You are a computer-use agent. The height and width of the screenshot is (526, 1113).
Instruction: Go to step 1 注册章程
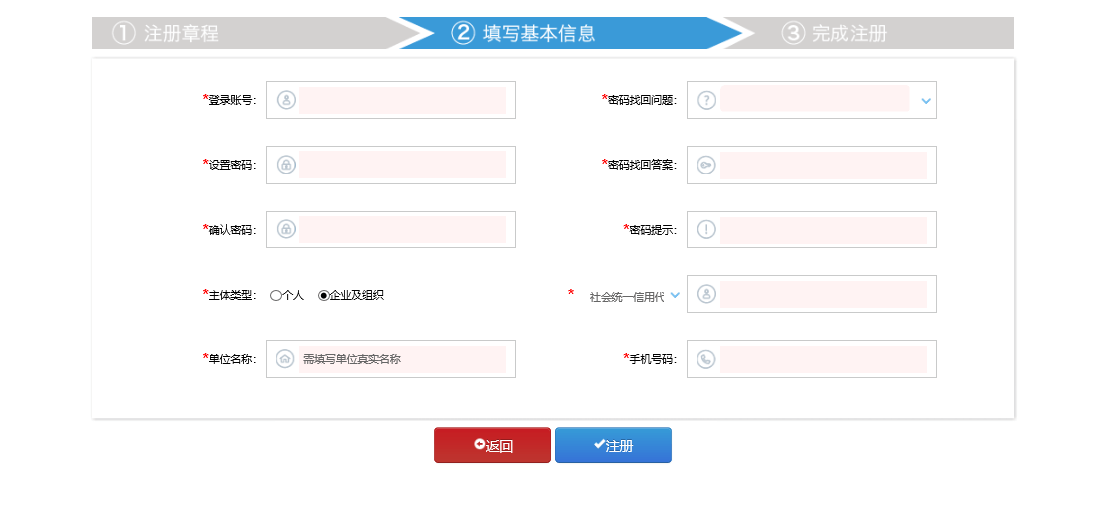pos(180,33)
